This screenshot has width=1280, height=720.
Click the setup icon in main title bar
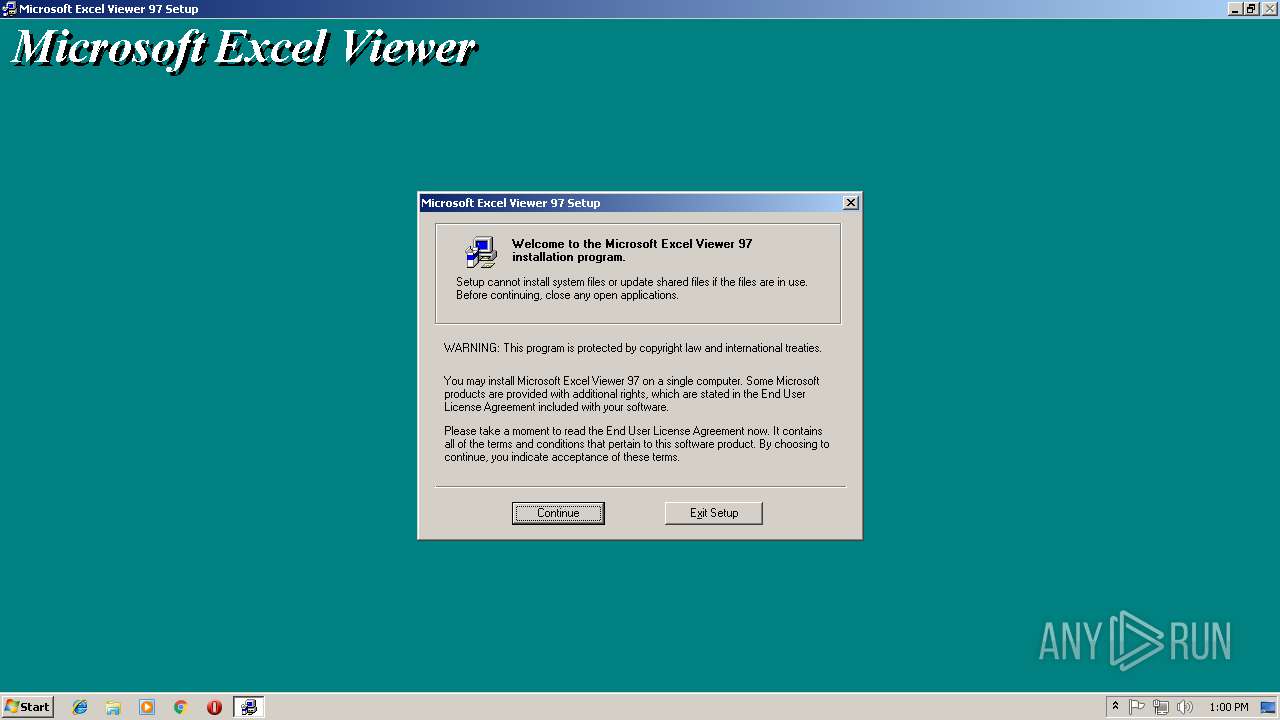pyautogui.click(x=9, y=8)
